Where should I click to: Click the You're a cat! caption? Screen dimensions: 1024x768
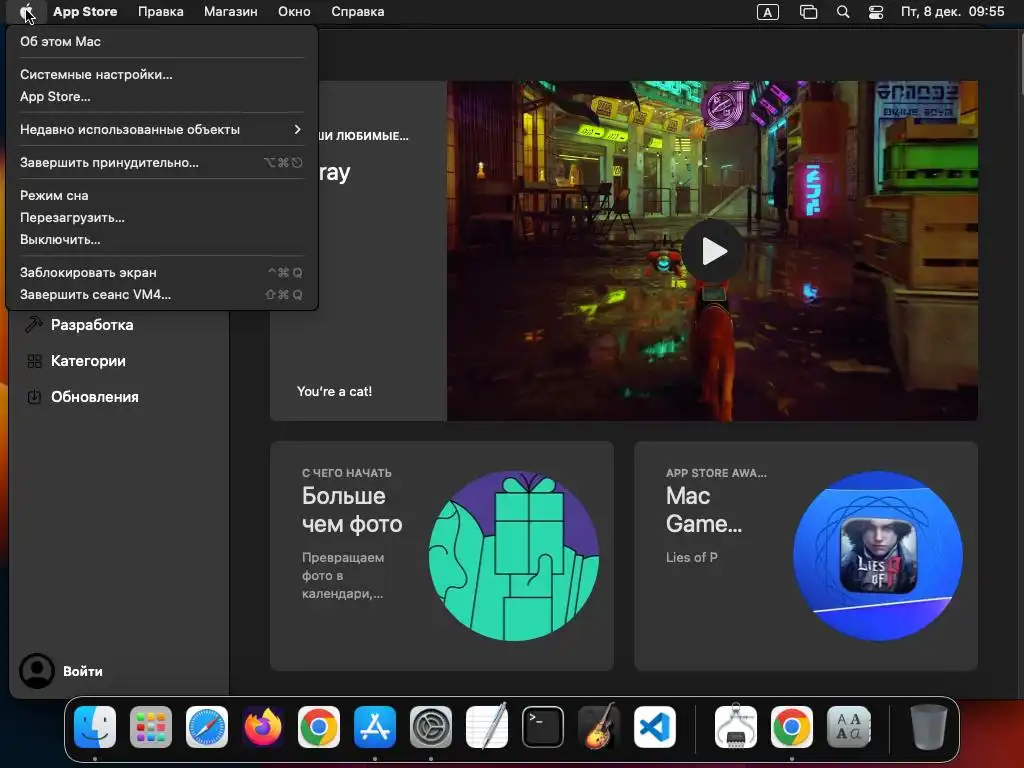(x=334, y=392)
